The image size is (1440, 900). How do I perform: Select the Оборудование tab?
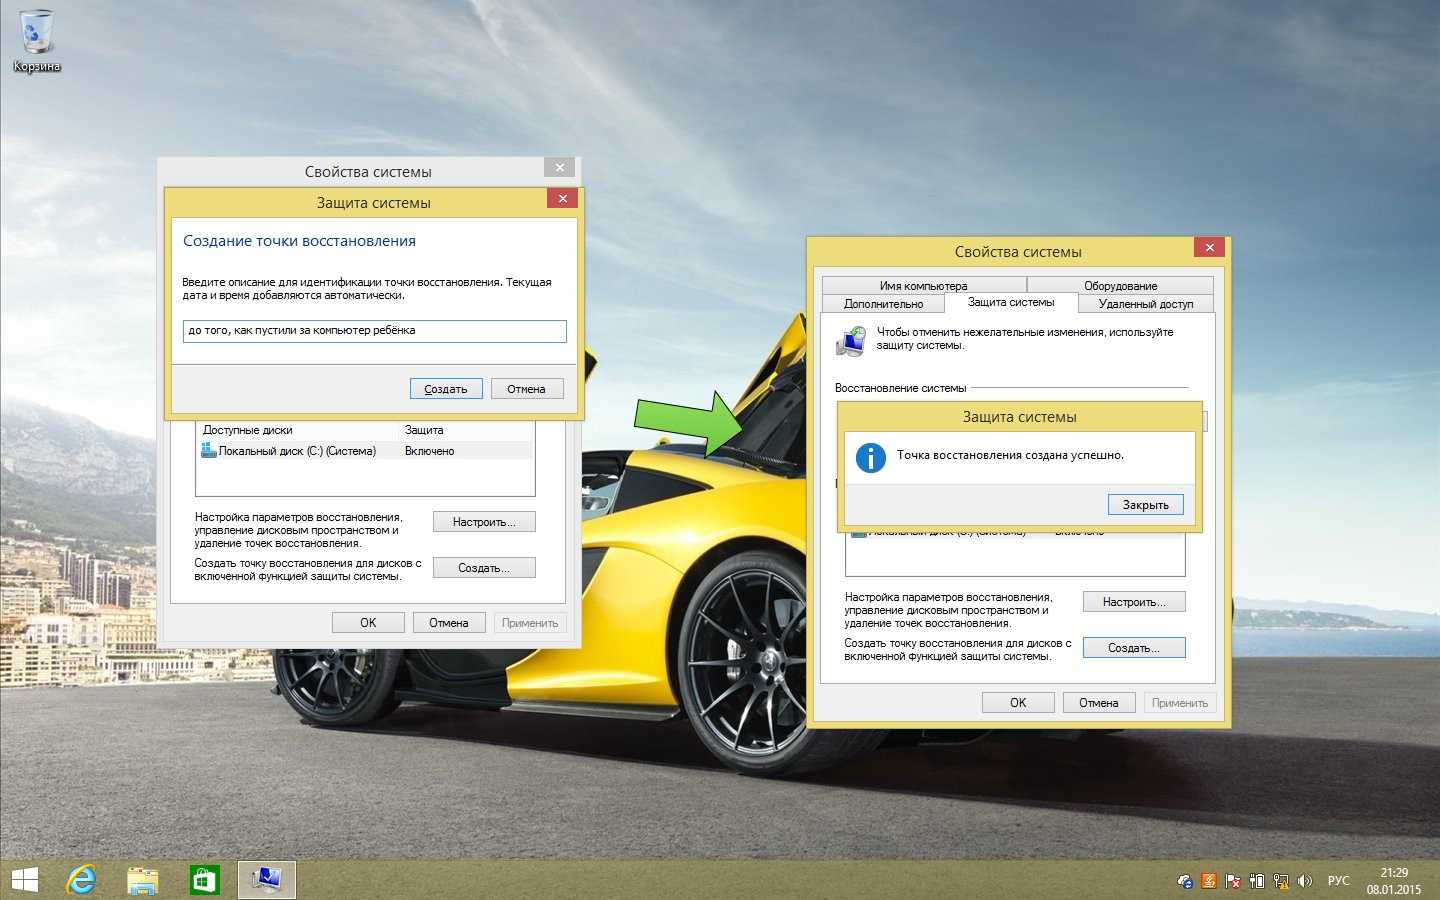[1120, 285]
